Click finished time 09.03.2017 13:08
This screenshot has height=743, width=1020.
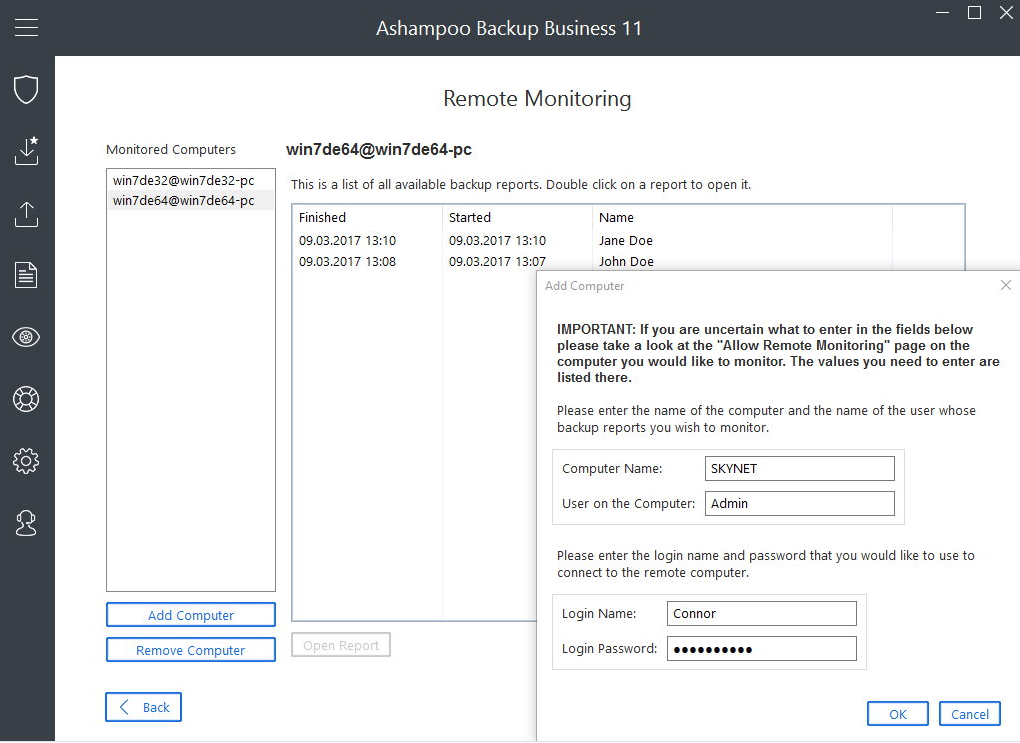[347, 262]
